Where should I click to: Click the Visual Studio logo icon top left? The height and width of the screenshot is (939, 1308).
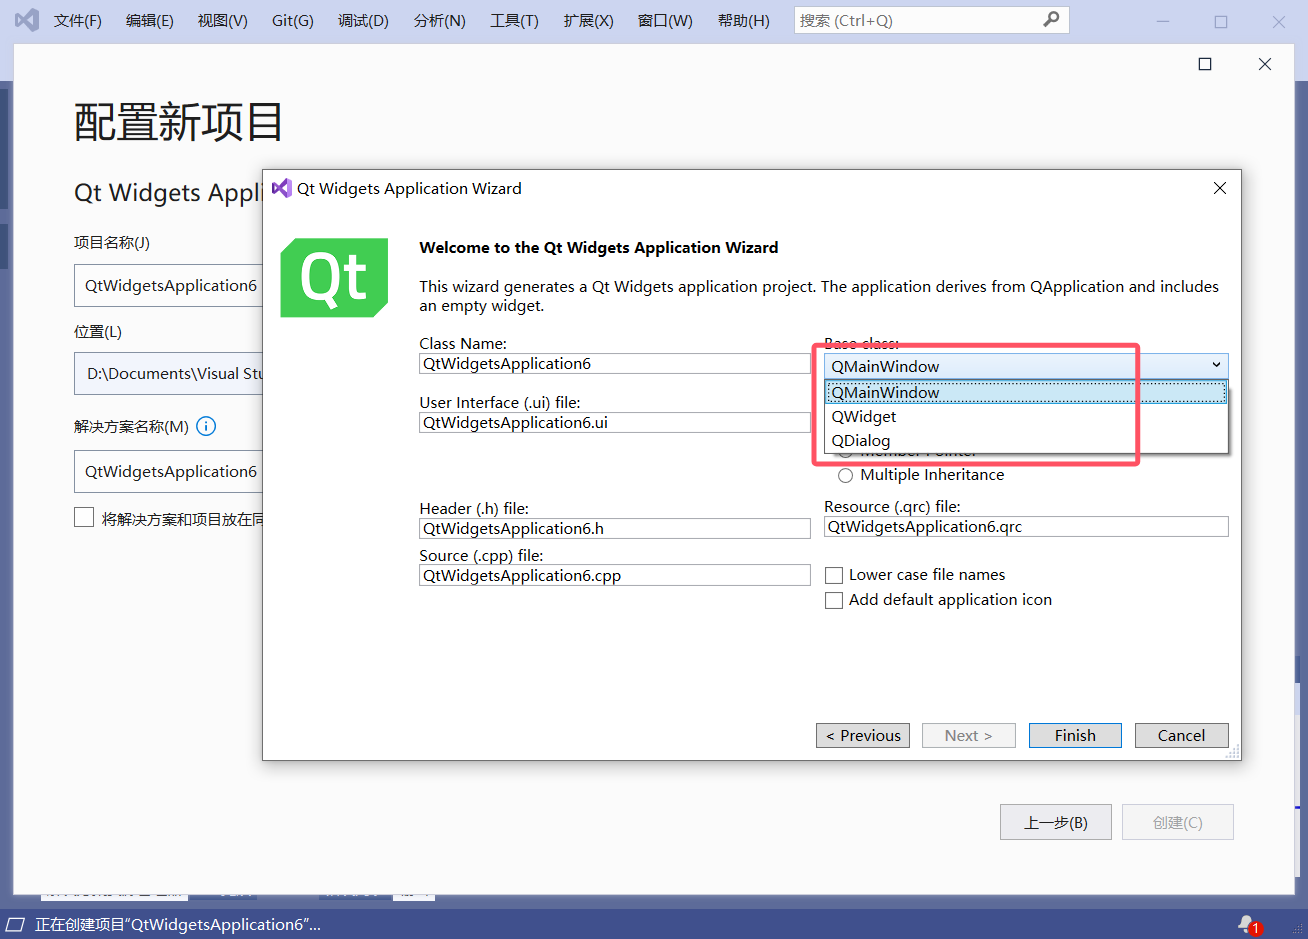(25, 20)
